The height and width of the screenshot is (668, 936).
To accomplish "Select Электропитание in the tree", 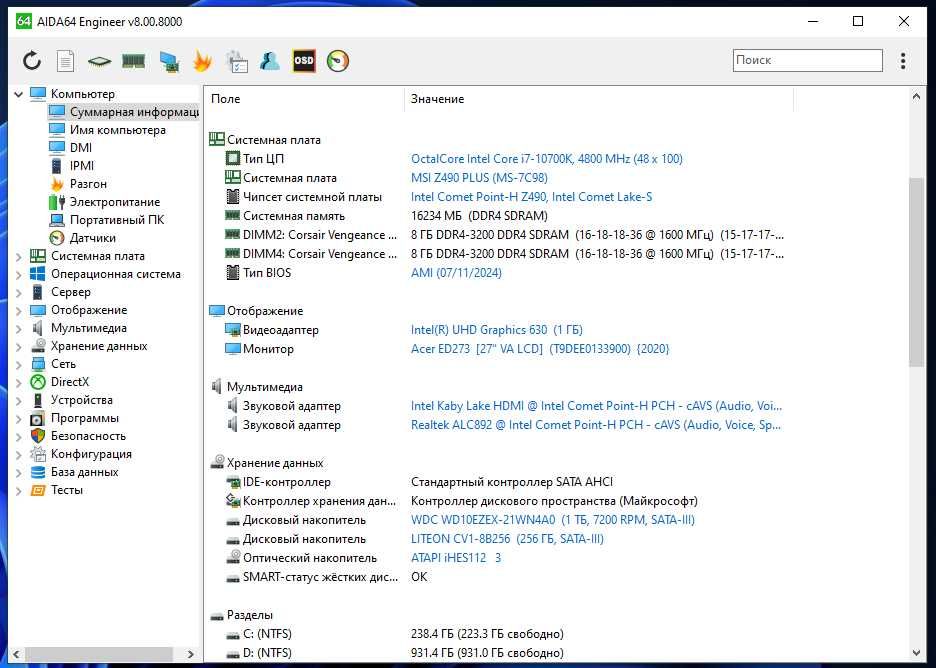I will 115,202.
